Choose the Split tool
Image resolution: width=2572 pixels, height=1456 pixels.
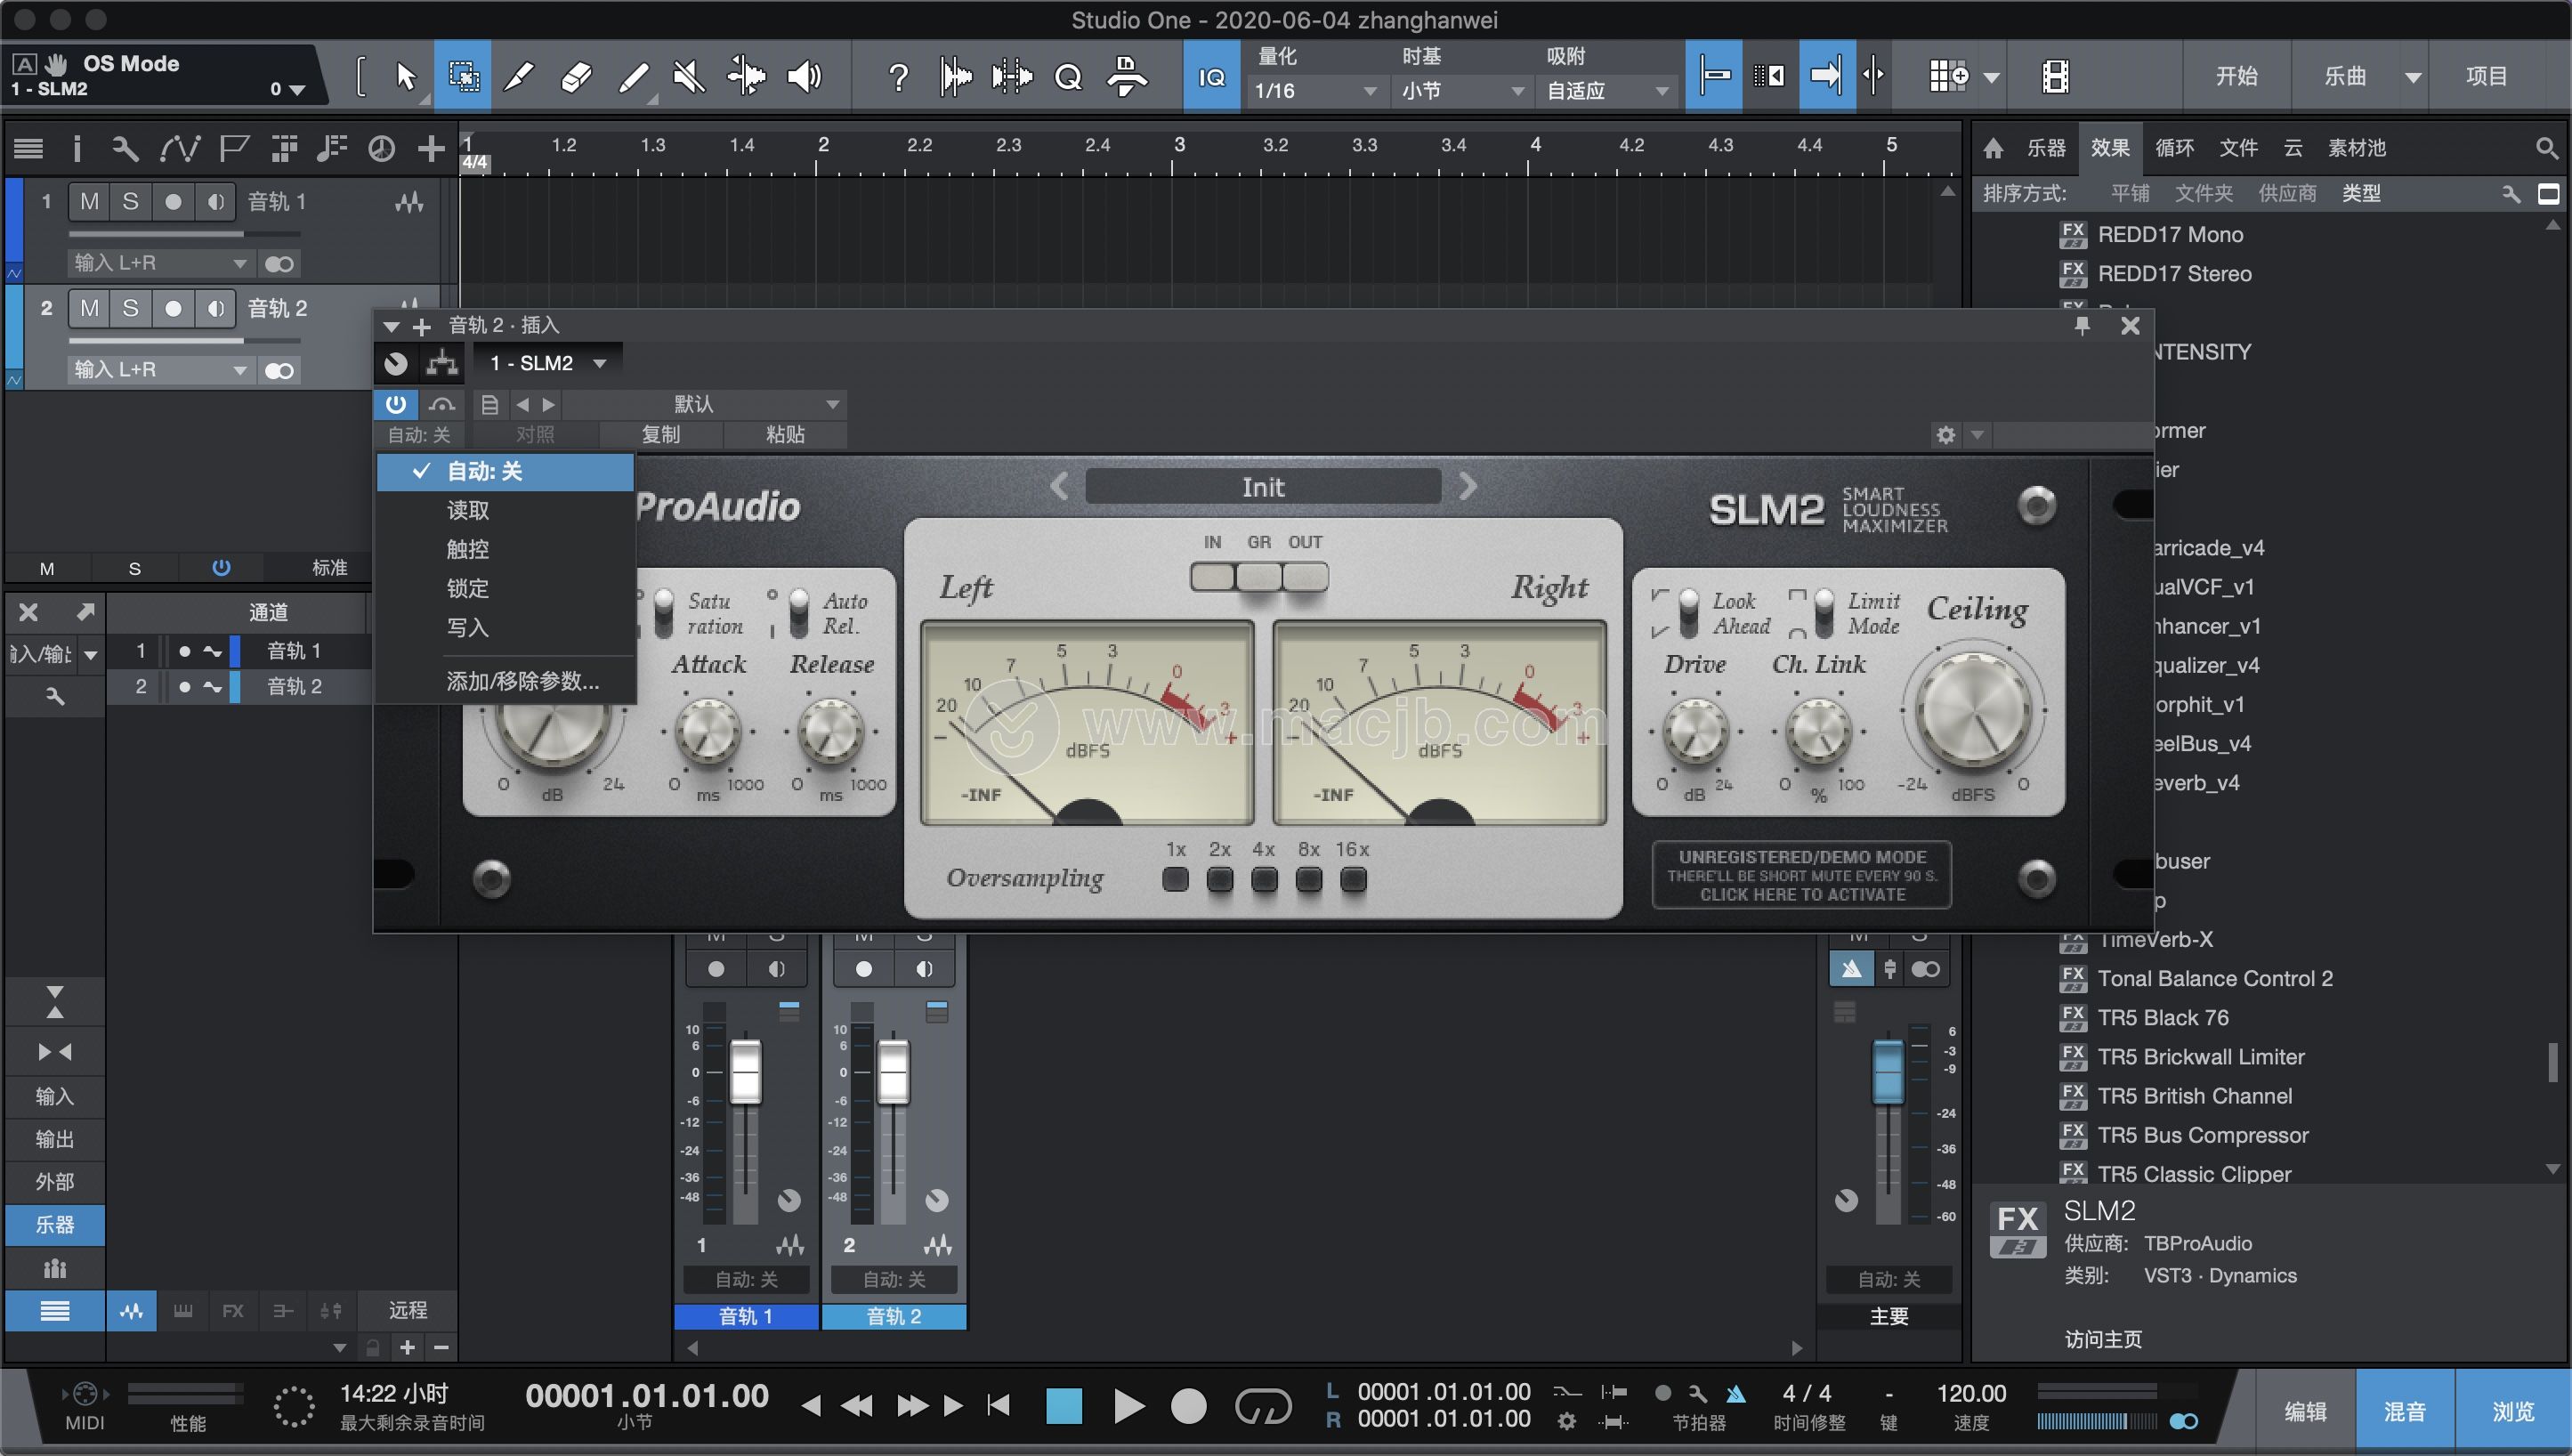518,76
